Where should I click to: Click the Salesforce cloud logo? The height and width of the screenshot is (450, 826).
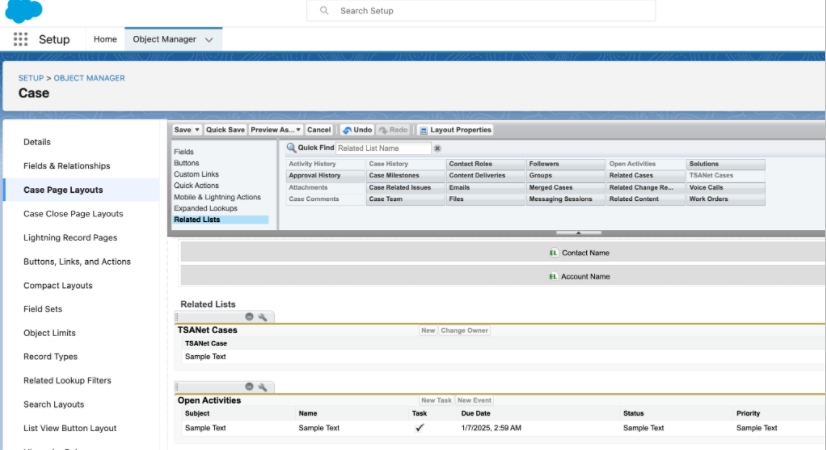(24, 11)
